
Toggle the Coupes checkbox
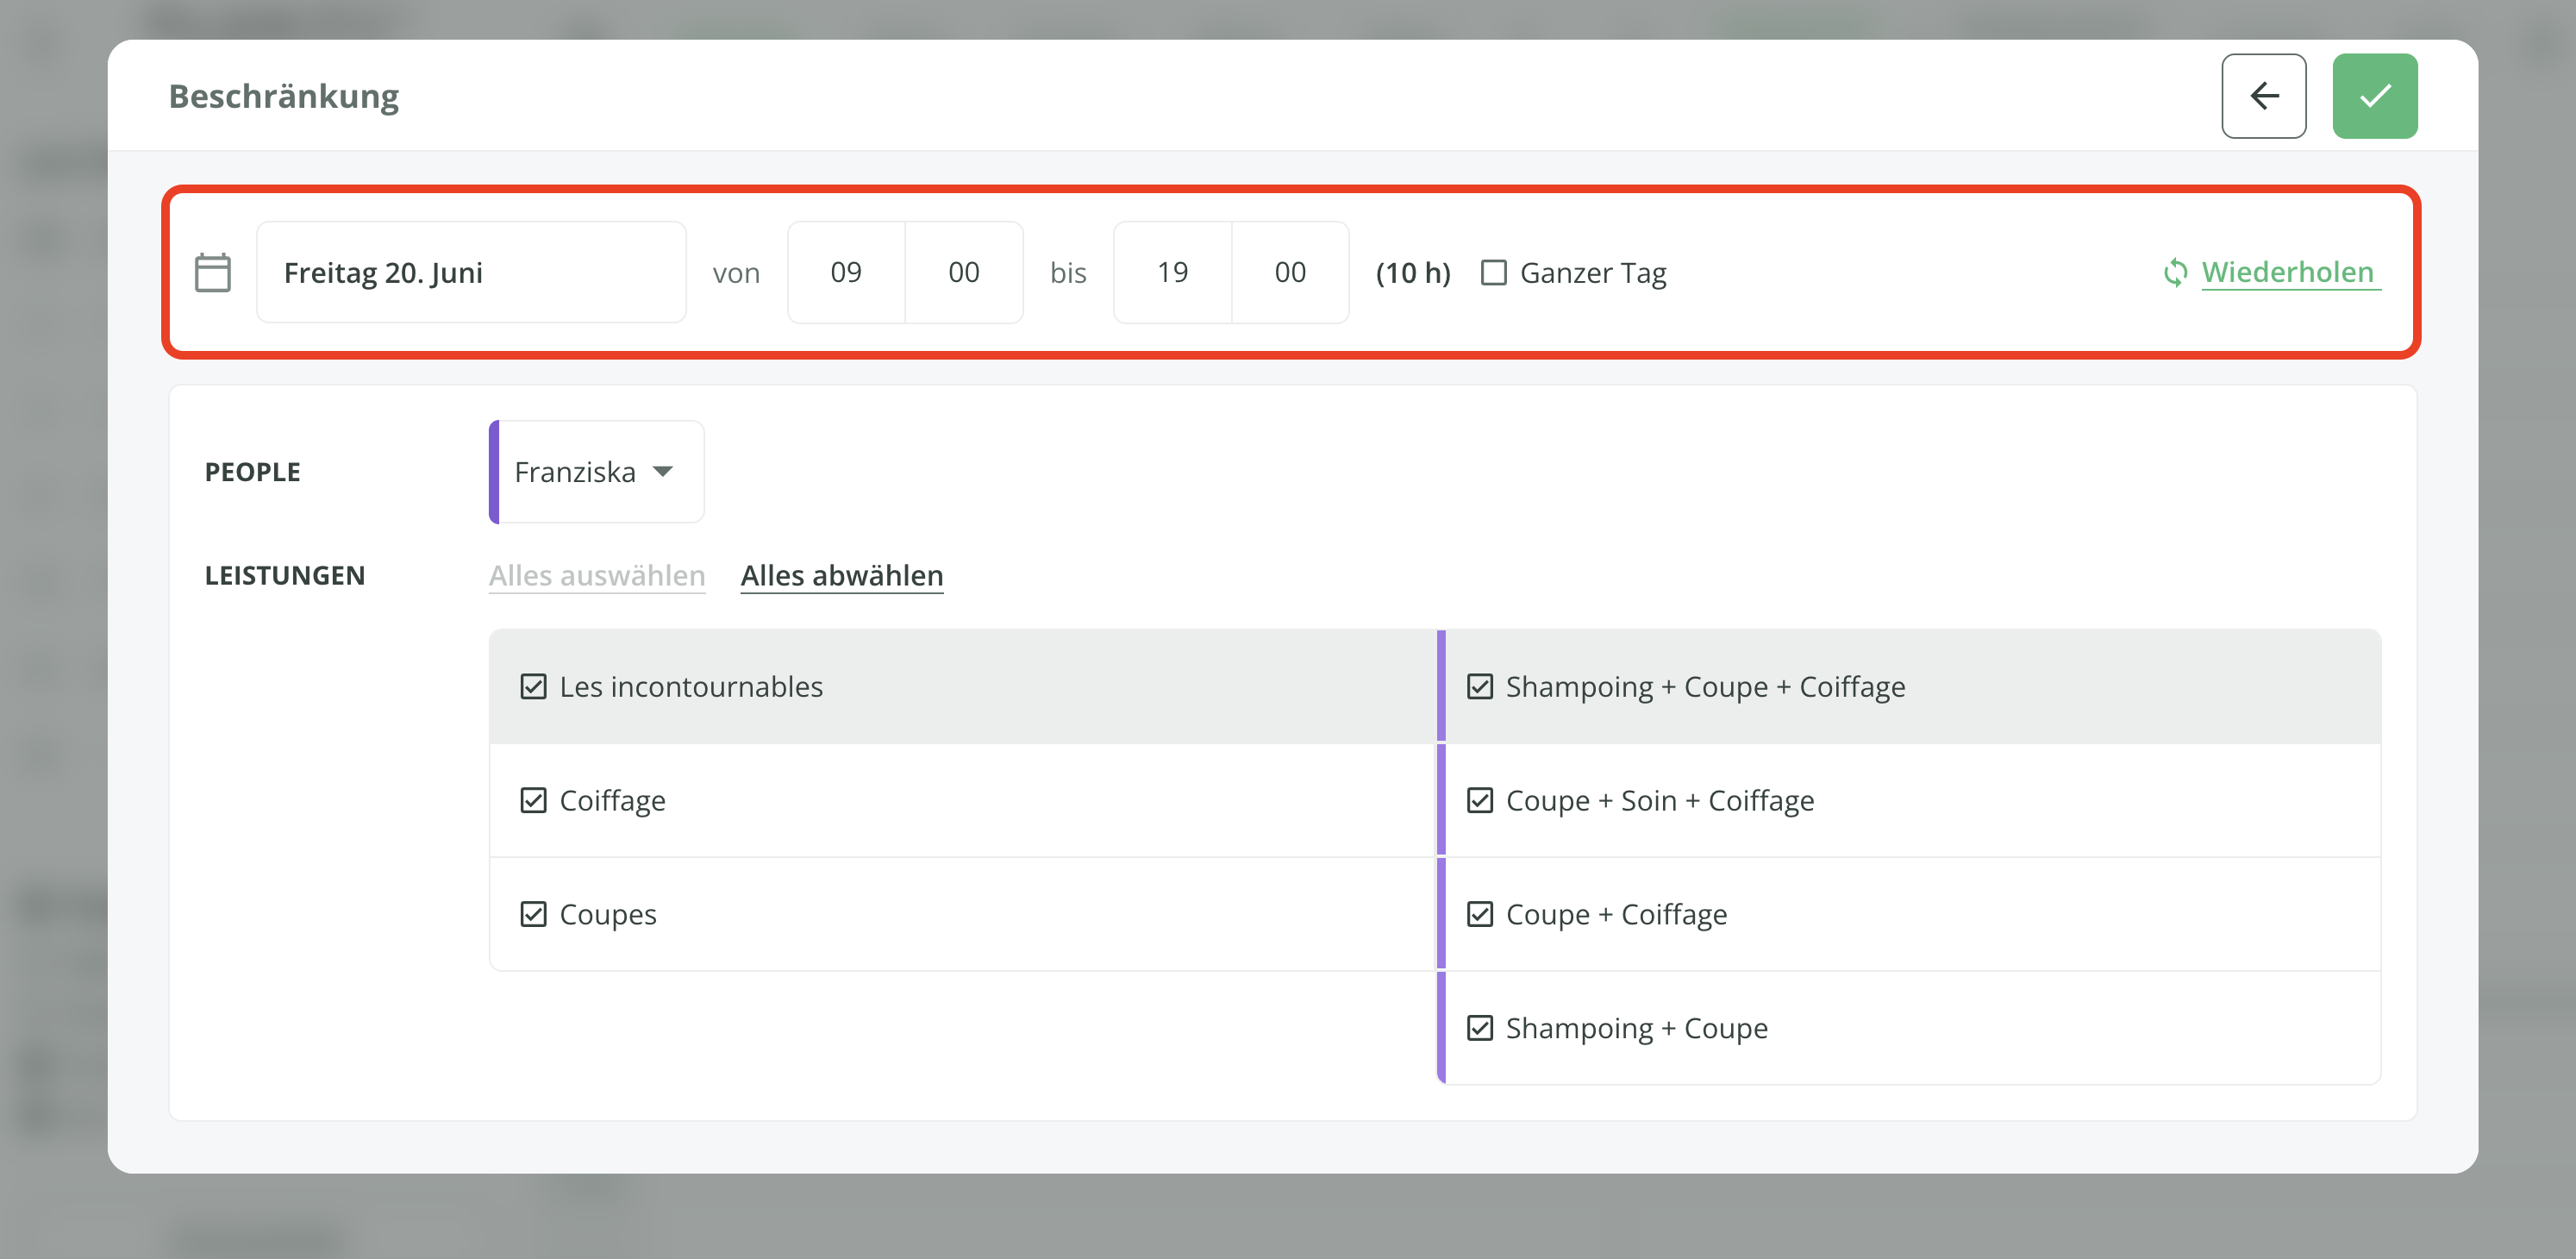tap(533, 914)
